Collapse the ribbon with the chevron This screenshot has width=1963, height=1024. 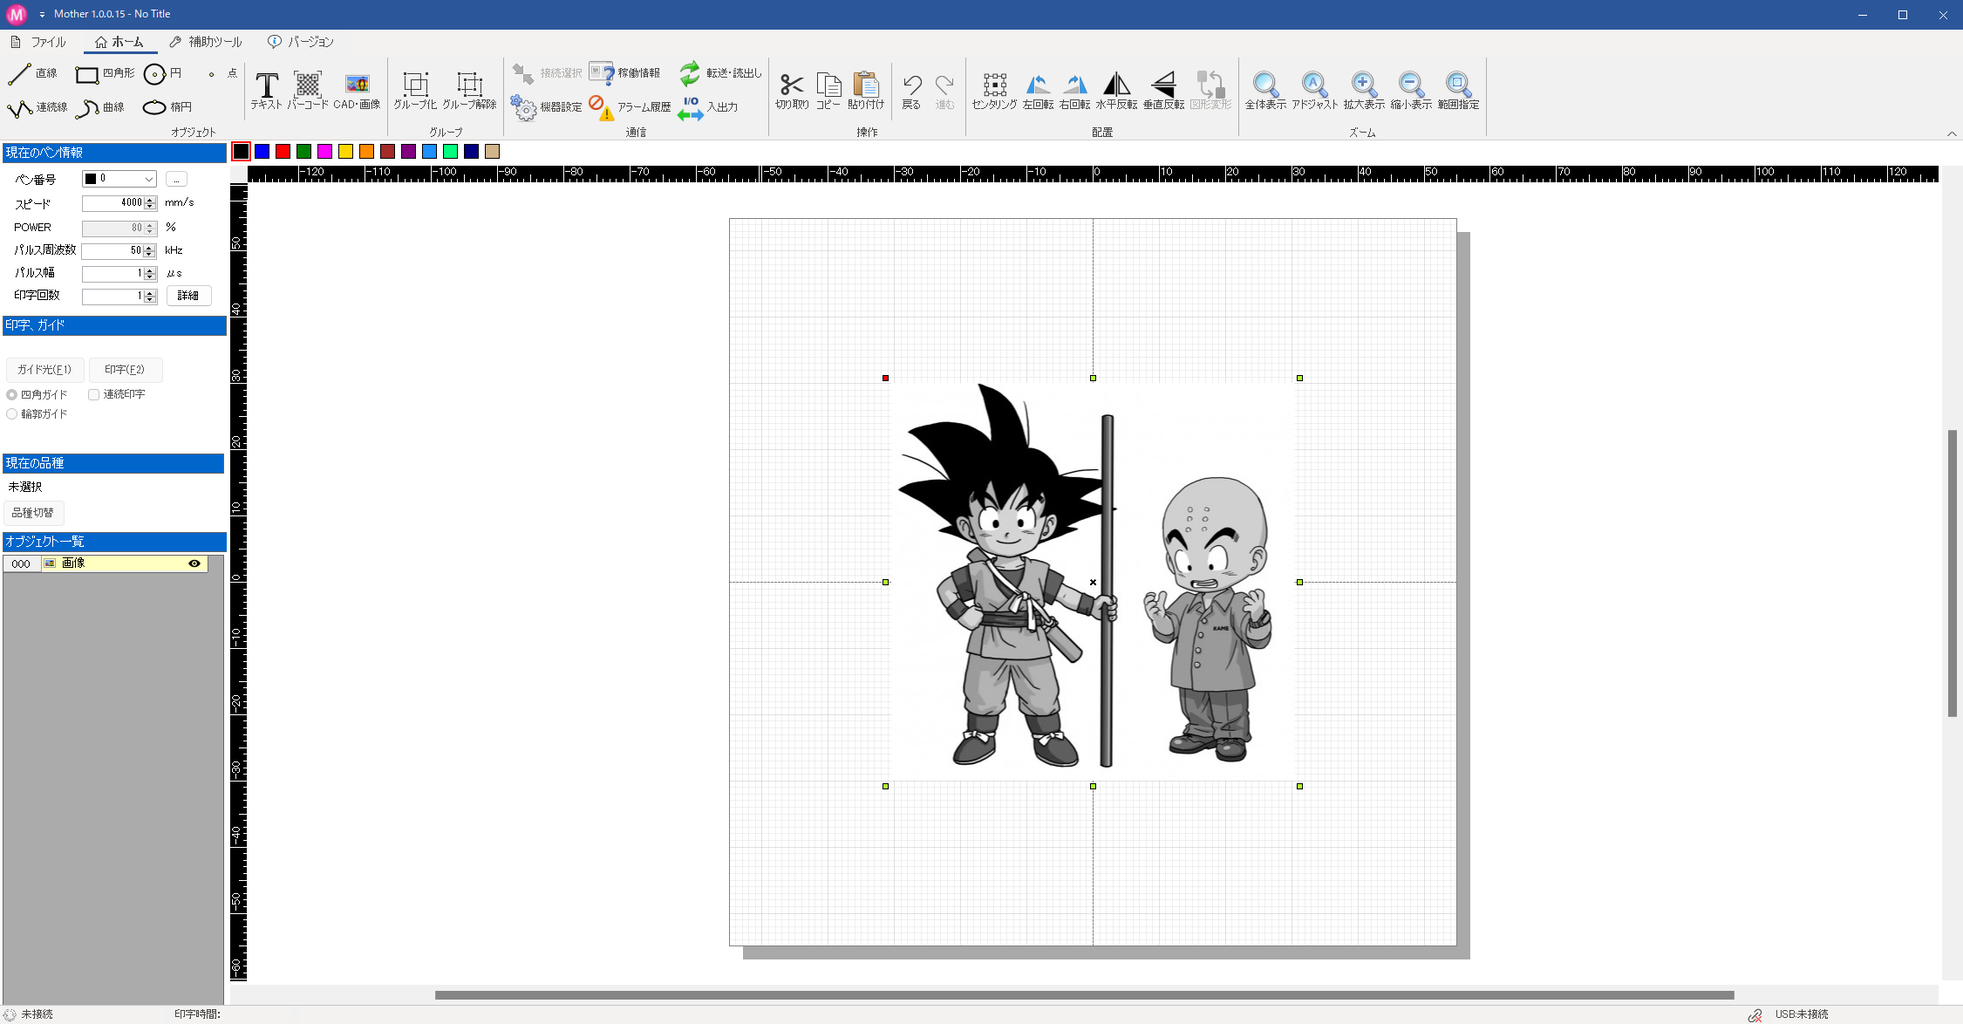[1951, 134]
